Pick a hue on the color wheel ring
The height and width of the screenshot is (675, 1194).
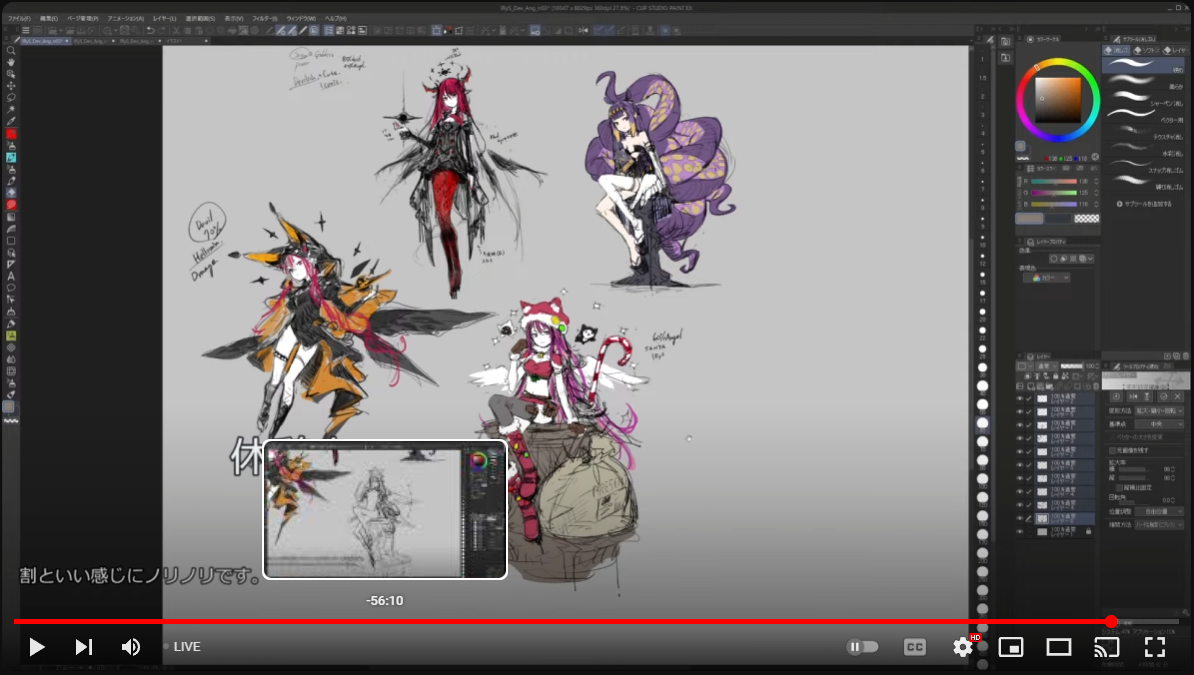tap(1058, 62)
